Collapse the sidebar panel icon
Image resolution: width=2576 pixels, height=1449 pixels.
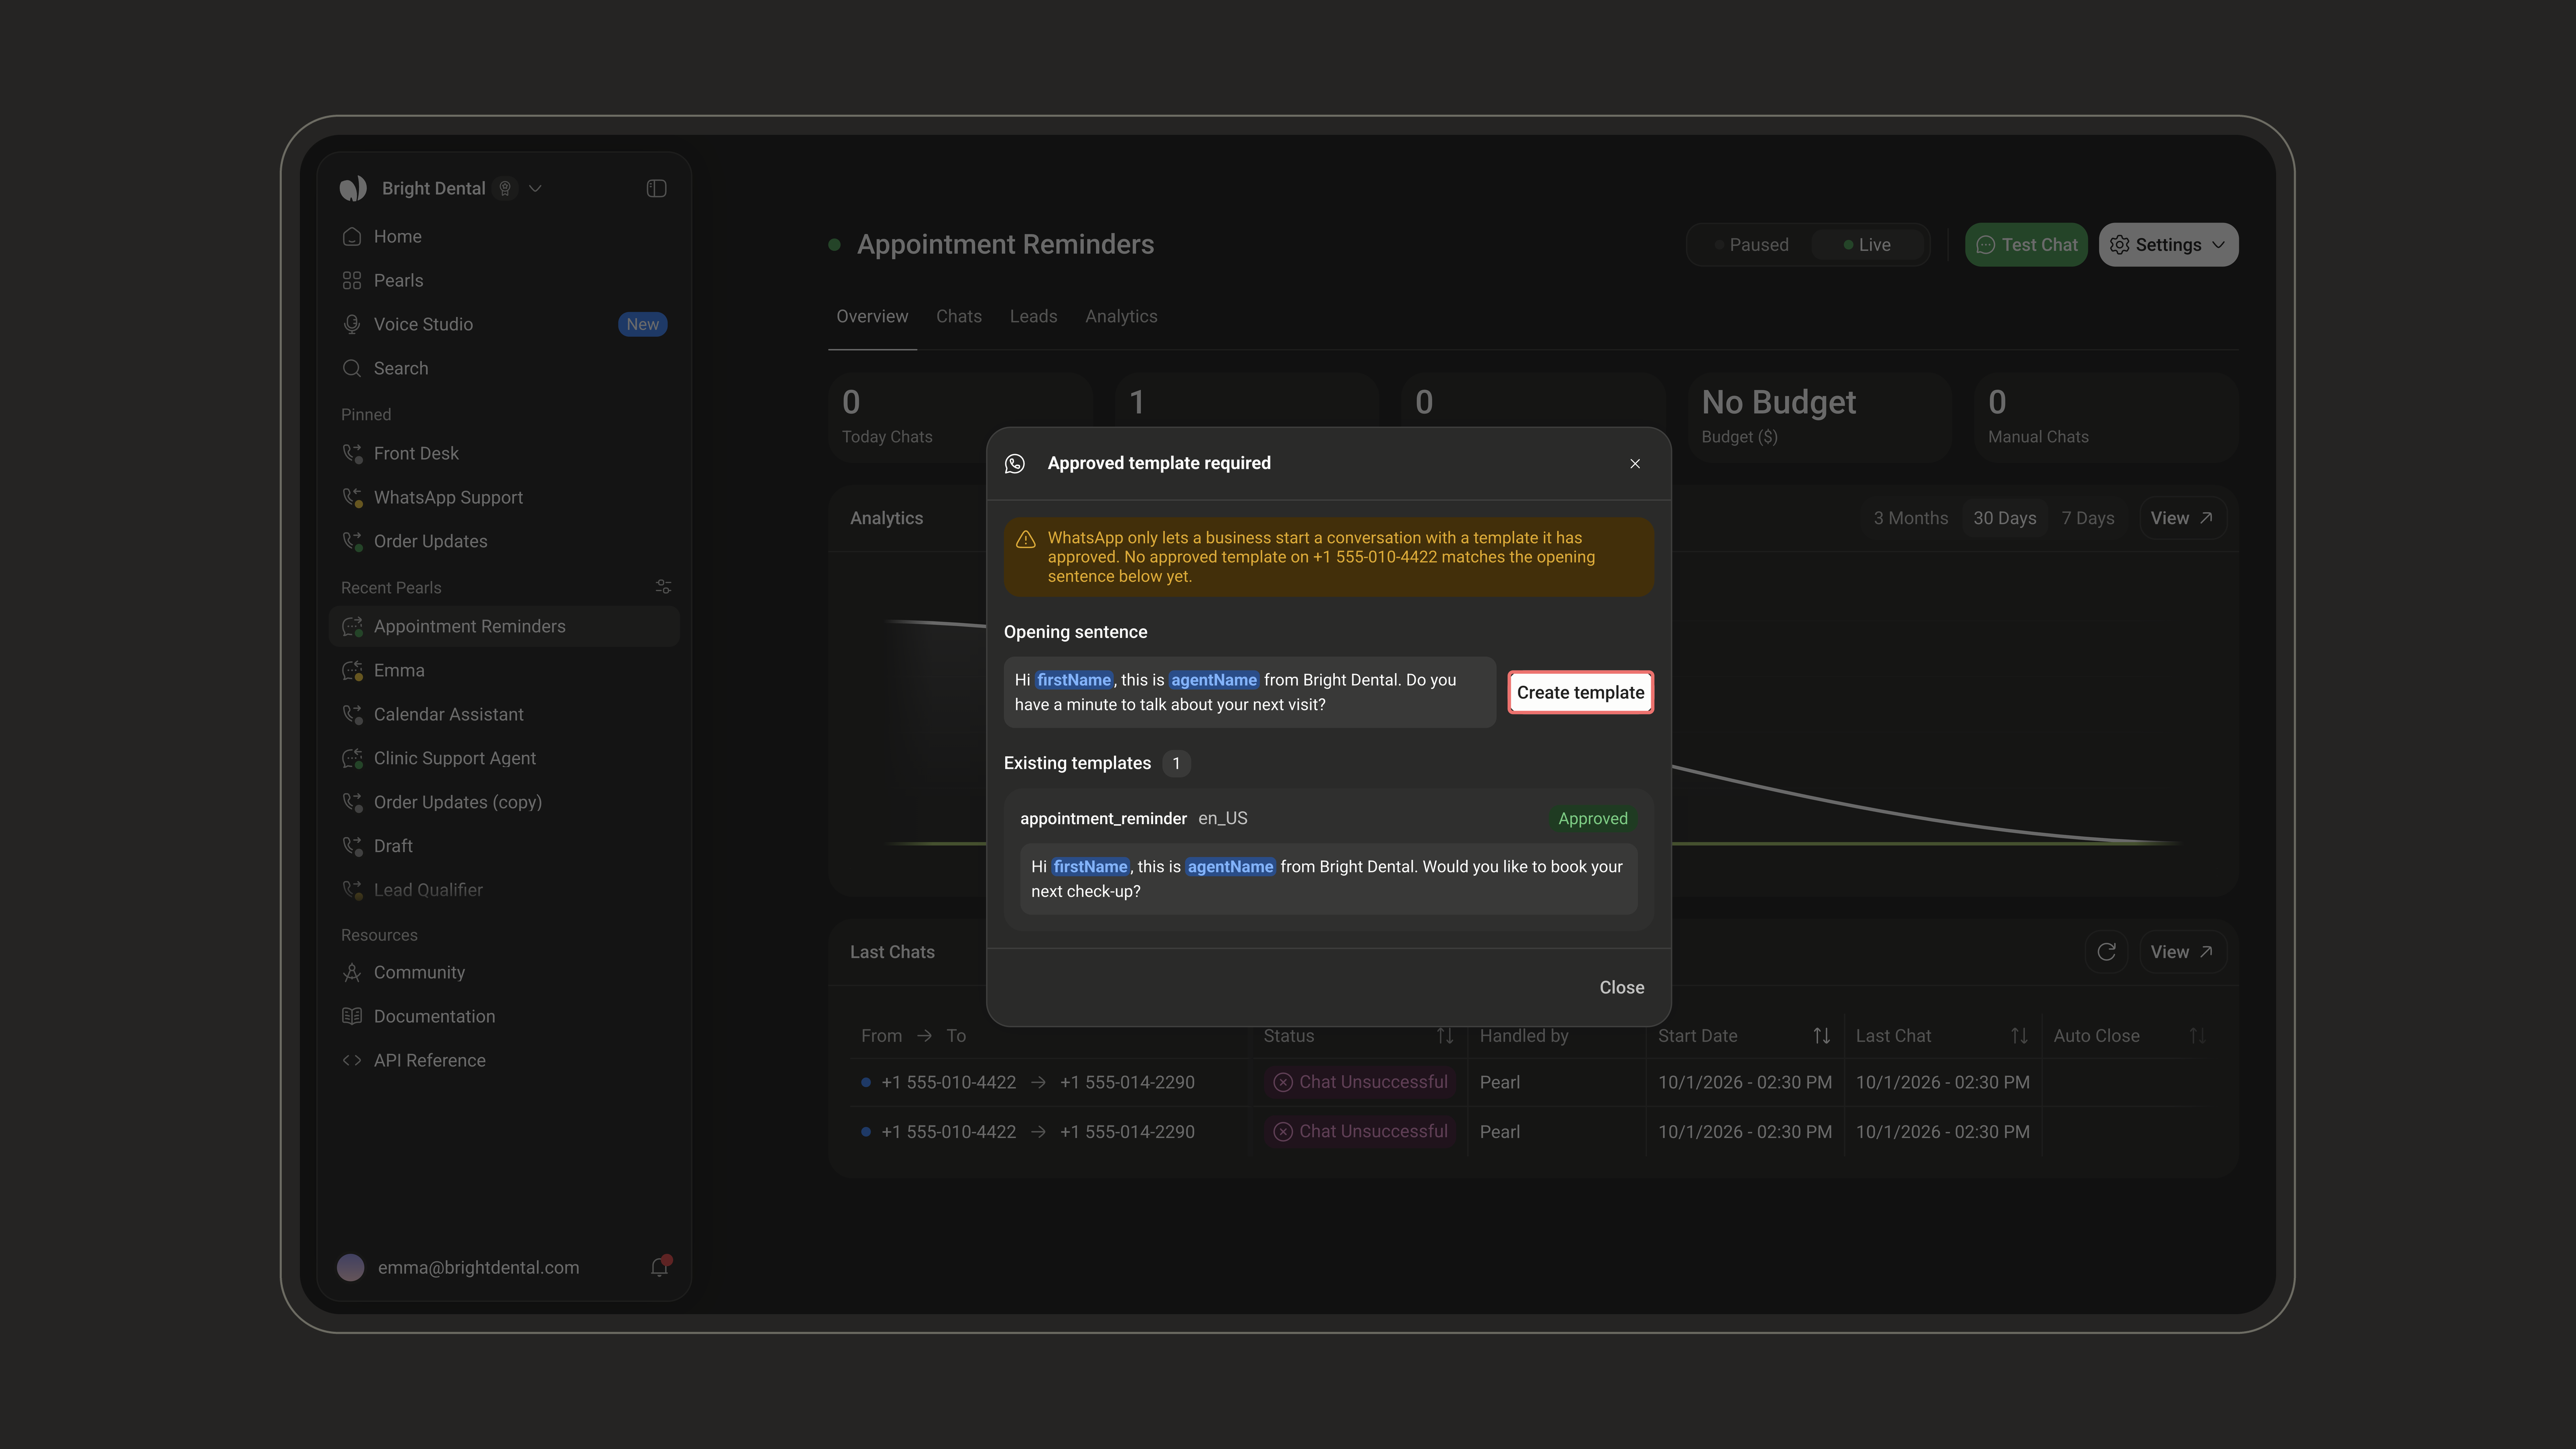coord(656,188)
